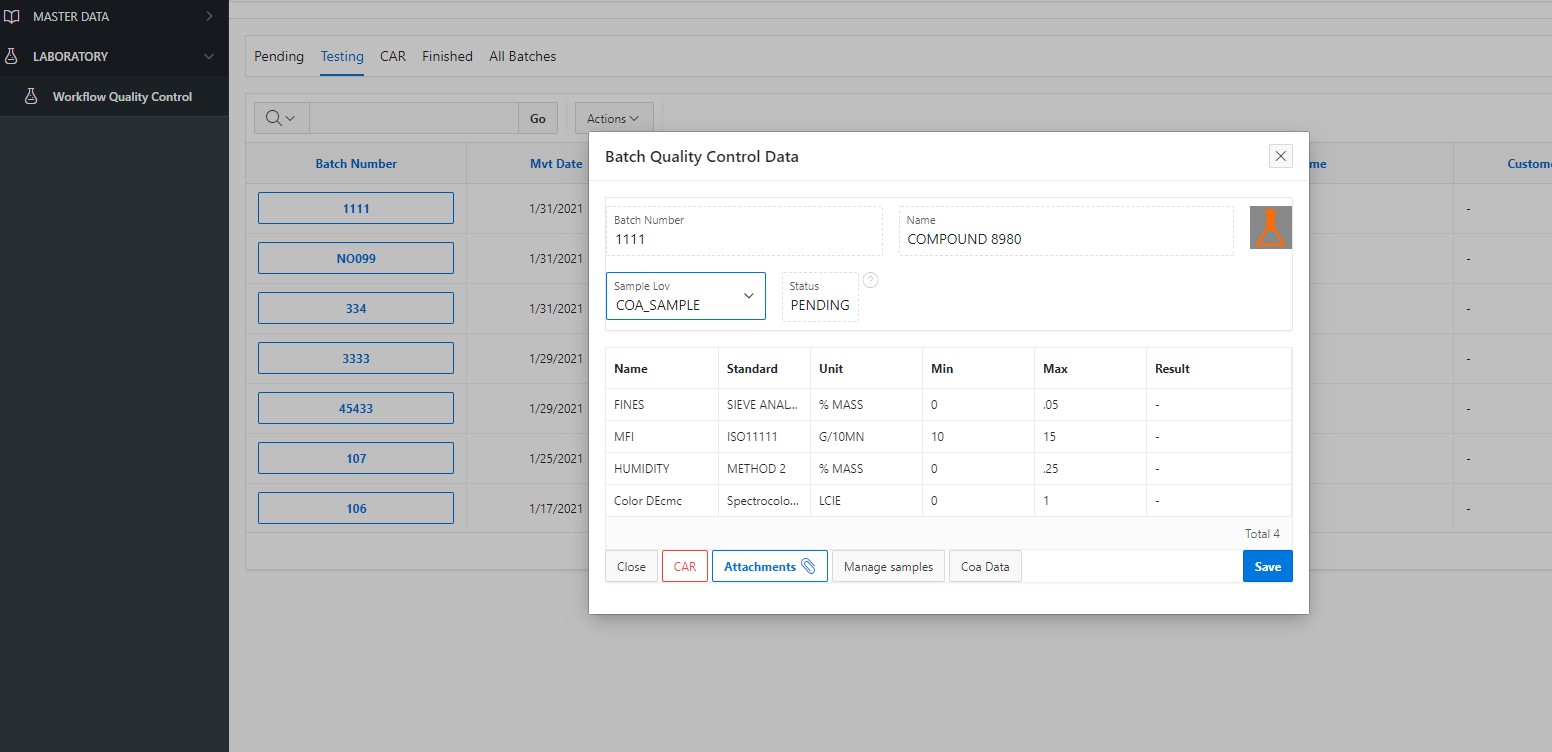
Task: Click the Manage samples button
Action: (x=888, y=566)
